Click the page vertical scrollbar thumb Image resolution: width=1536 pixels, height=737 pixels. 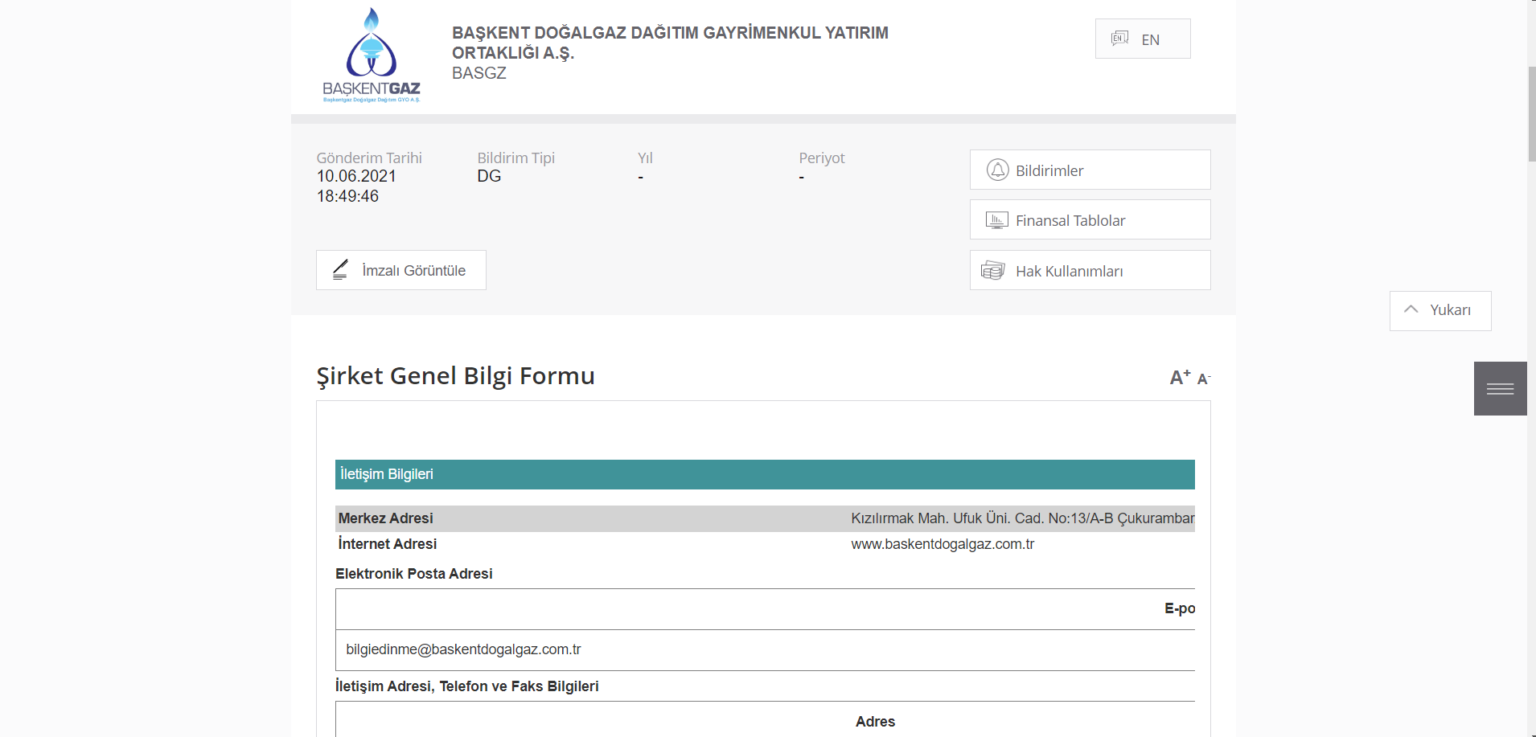(1531, 112)
